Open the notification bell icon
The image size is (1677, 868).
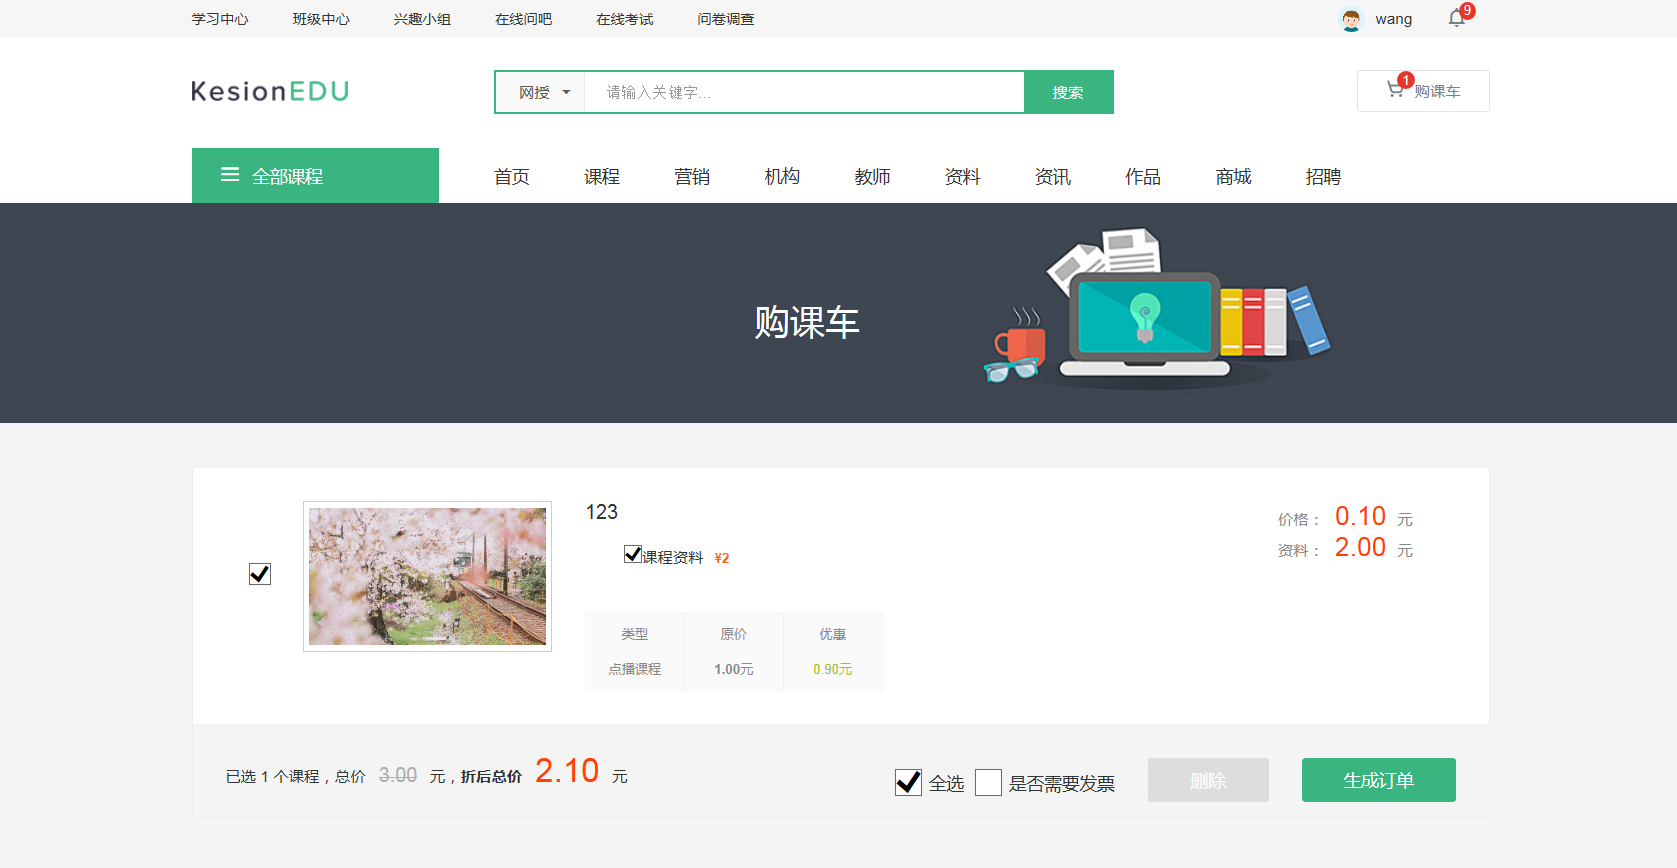pos(1456,19)
